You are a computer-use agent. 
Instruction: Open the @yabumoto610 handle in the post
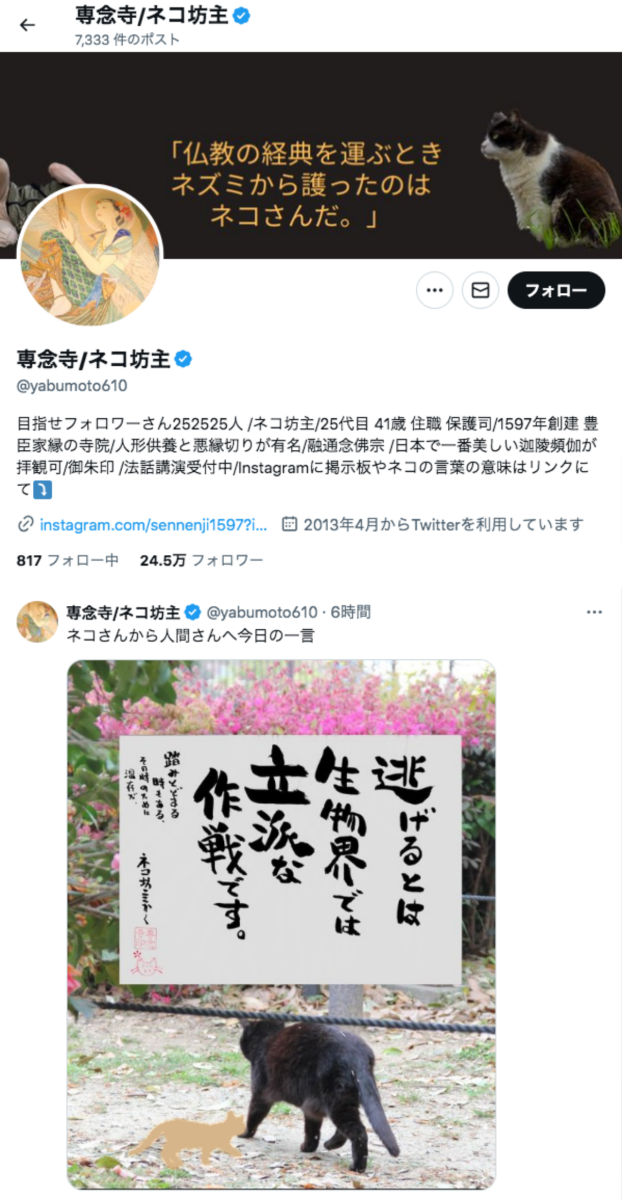262,612
